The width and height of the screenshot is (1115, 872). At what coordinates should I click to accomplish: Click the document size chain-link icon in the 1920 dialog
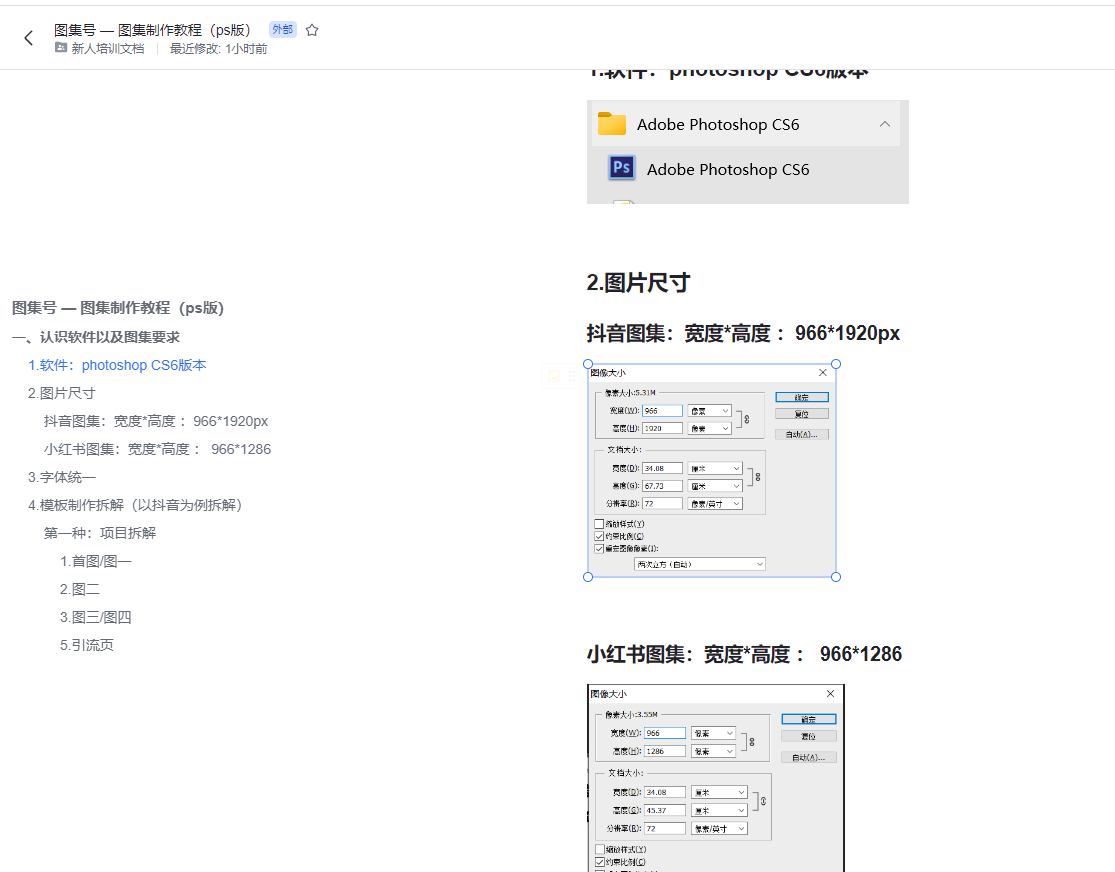click(758, 477)
